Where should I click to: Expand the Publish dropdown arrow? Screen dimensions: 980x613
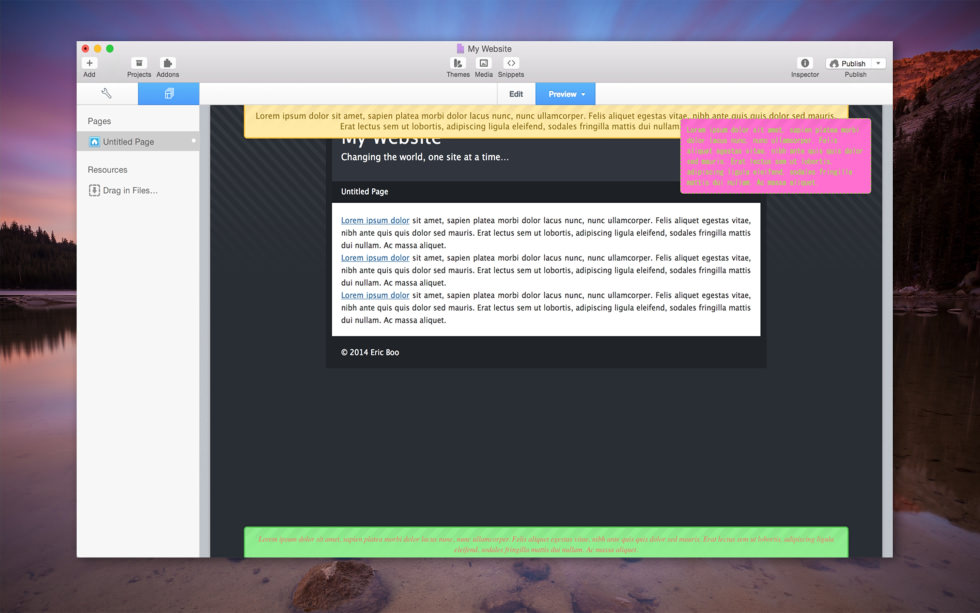click(x=878, y=63)
